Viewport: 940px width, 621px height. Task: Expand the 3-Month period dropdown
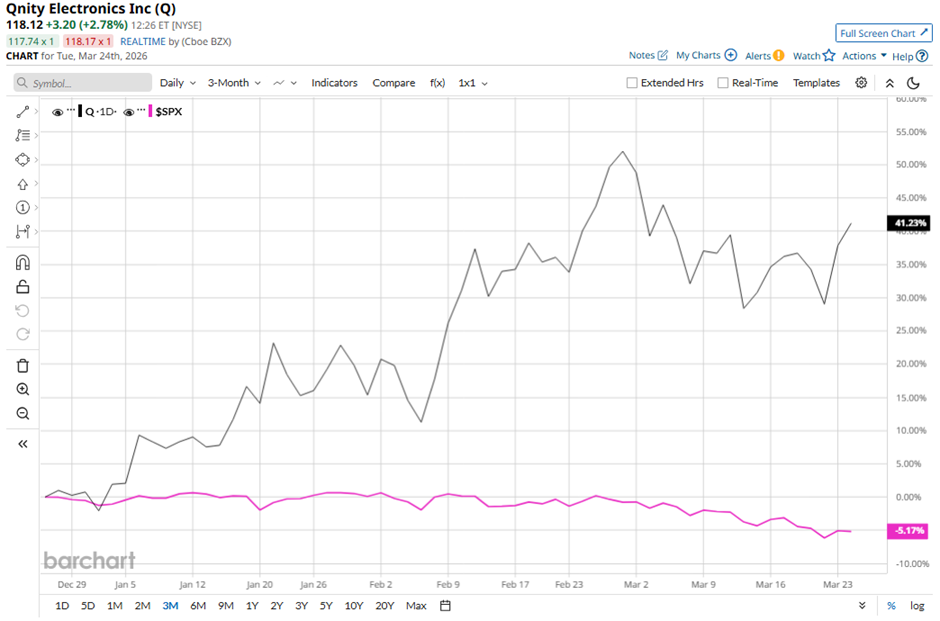pyautogui.click(x=234, y=83)
